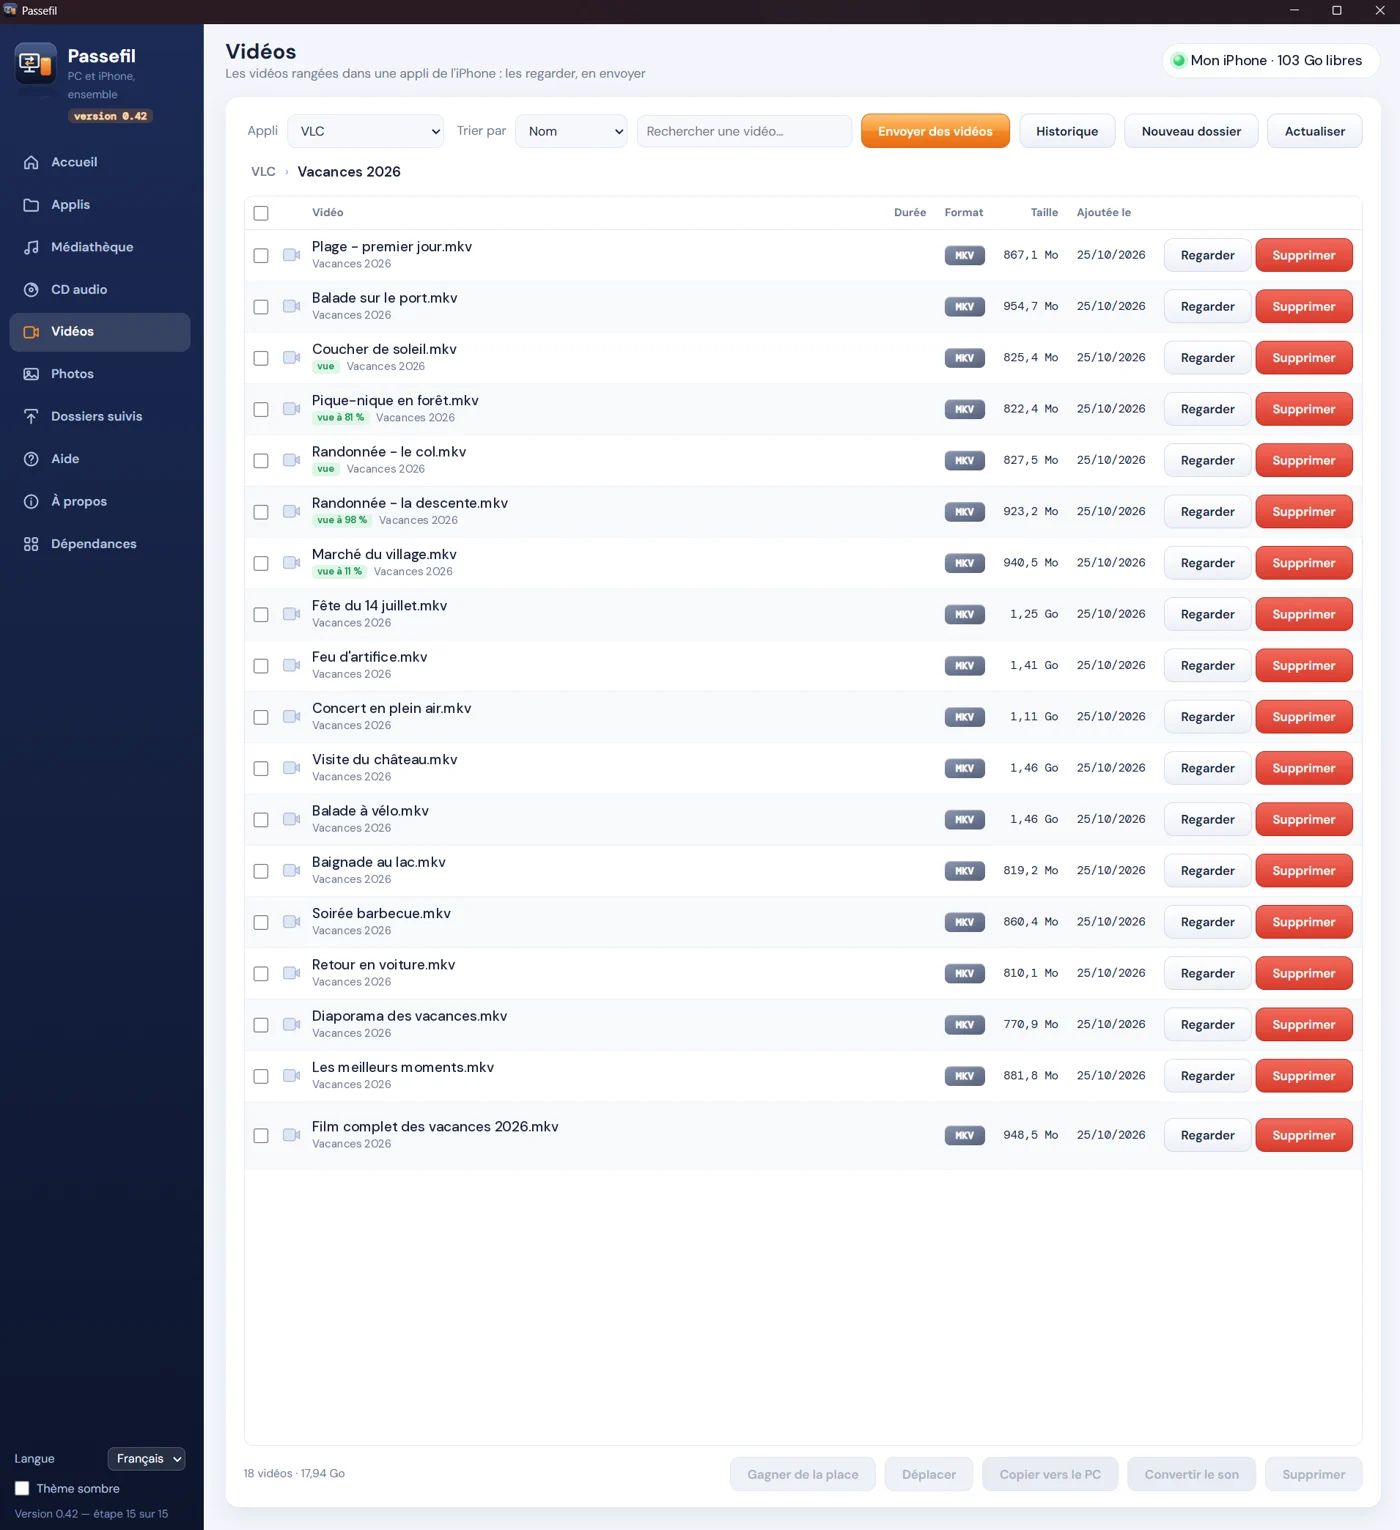Click video icon beside Feu d'artifice.mkv
The width and height of the screenshot is (1400, 1530).
tap(291, 666)
